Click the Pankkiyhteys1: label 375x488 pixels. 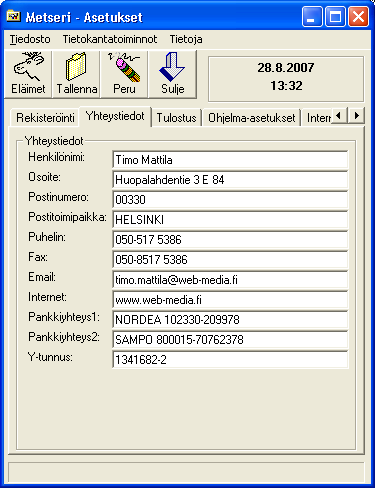pyautogui.click(x=64, y=317)
